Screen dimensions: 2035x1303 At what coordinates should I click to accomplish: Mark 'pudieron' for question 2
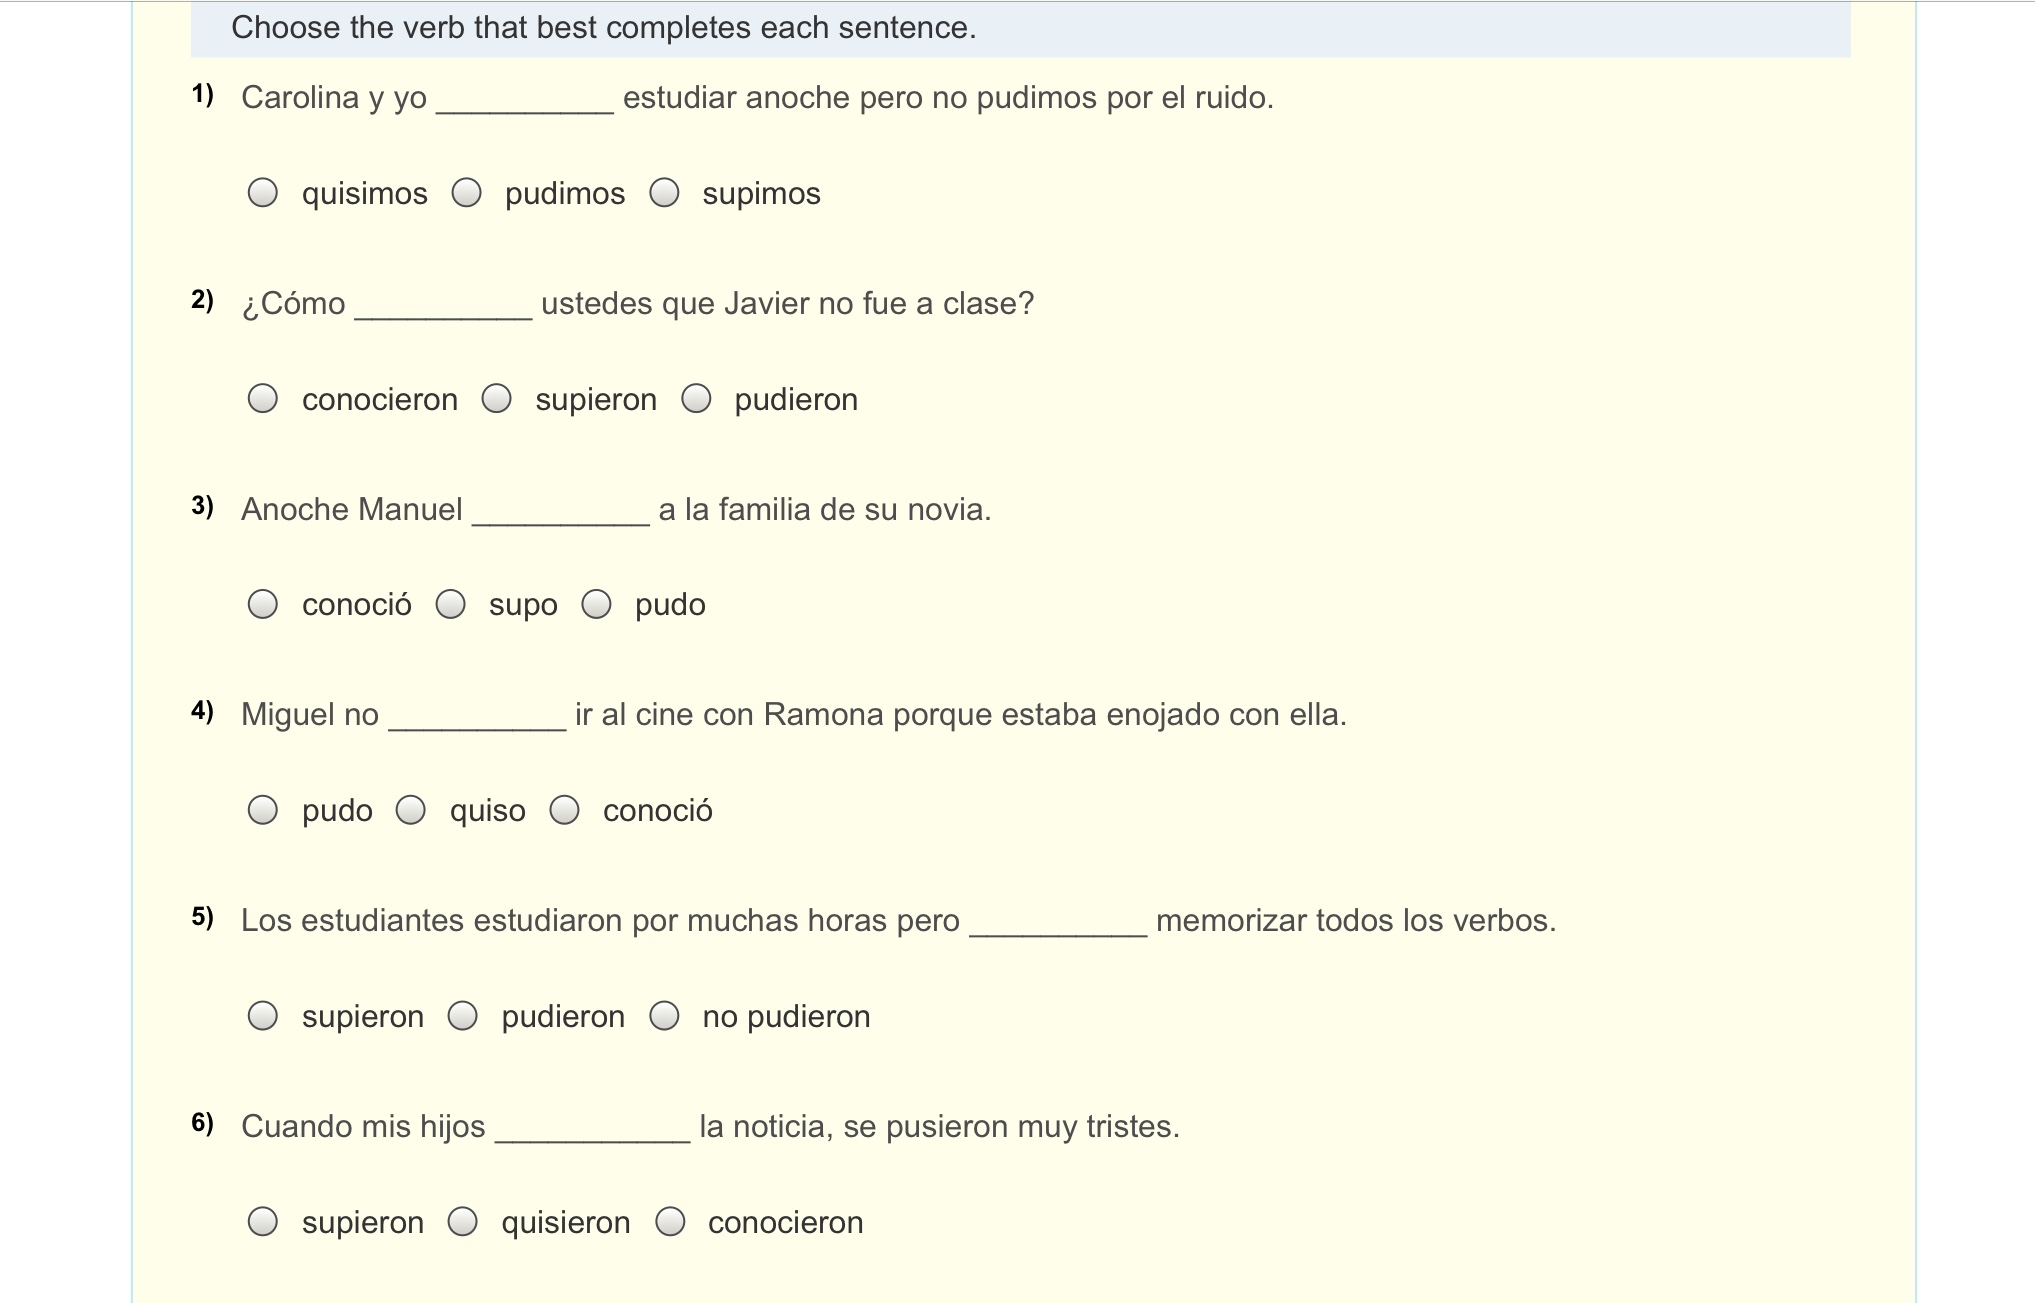(x=696, y=399)
